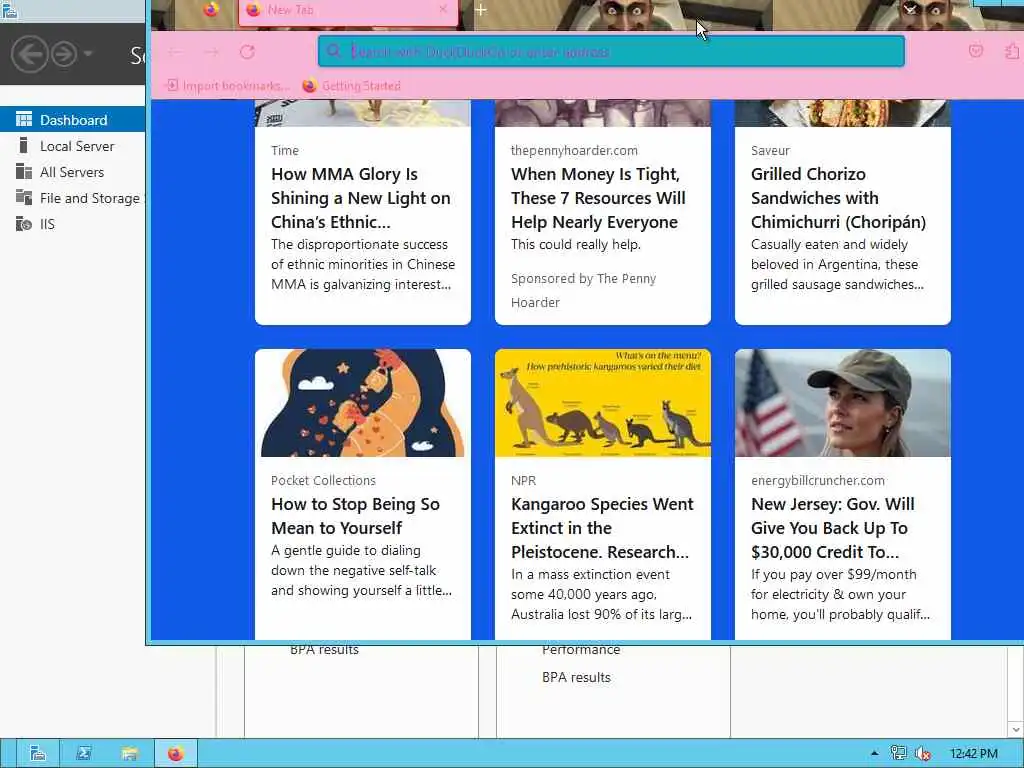Click the Local Server icon
This screenshot has height=768, width=1024.
pyautogui.click(x=24, y=145)
